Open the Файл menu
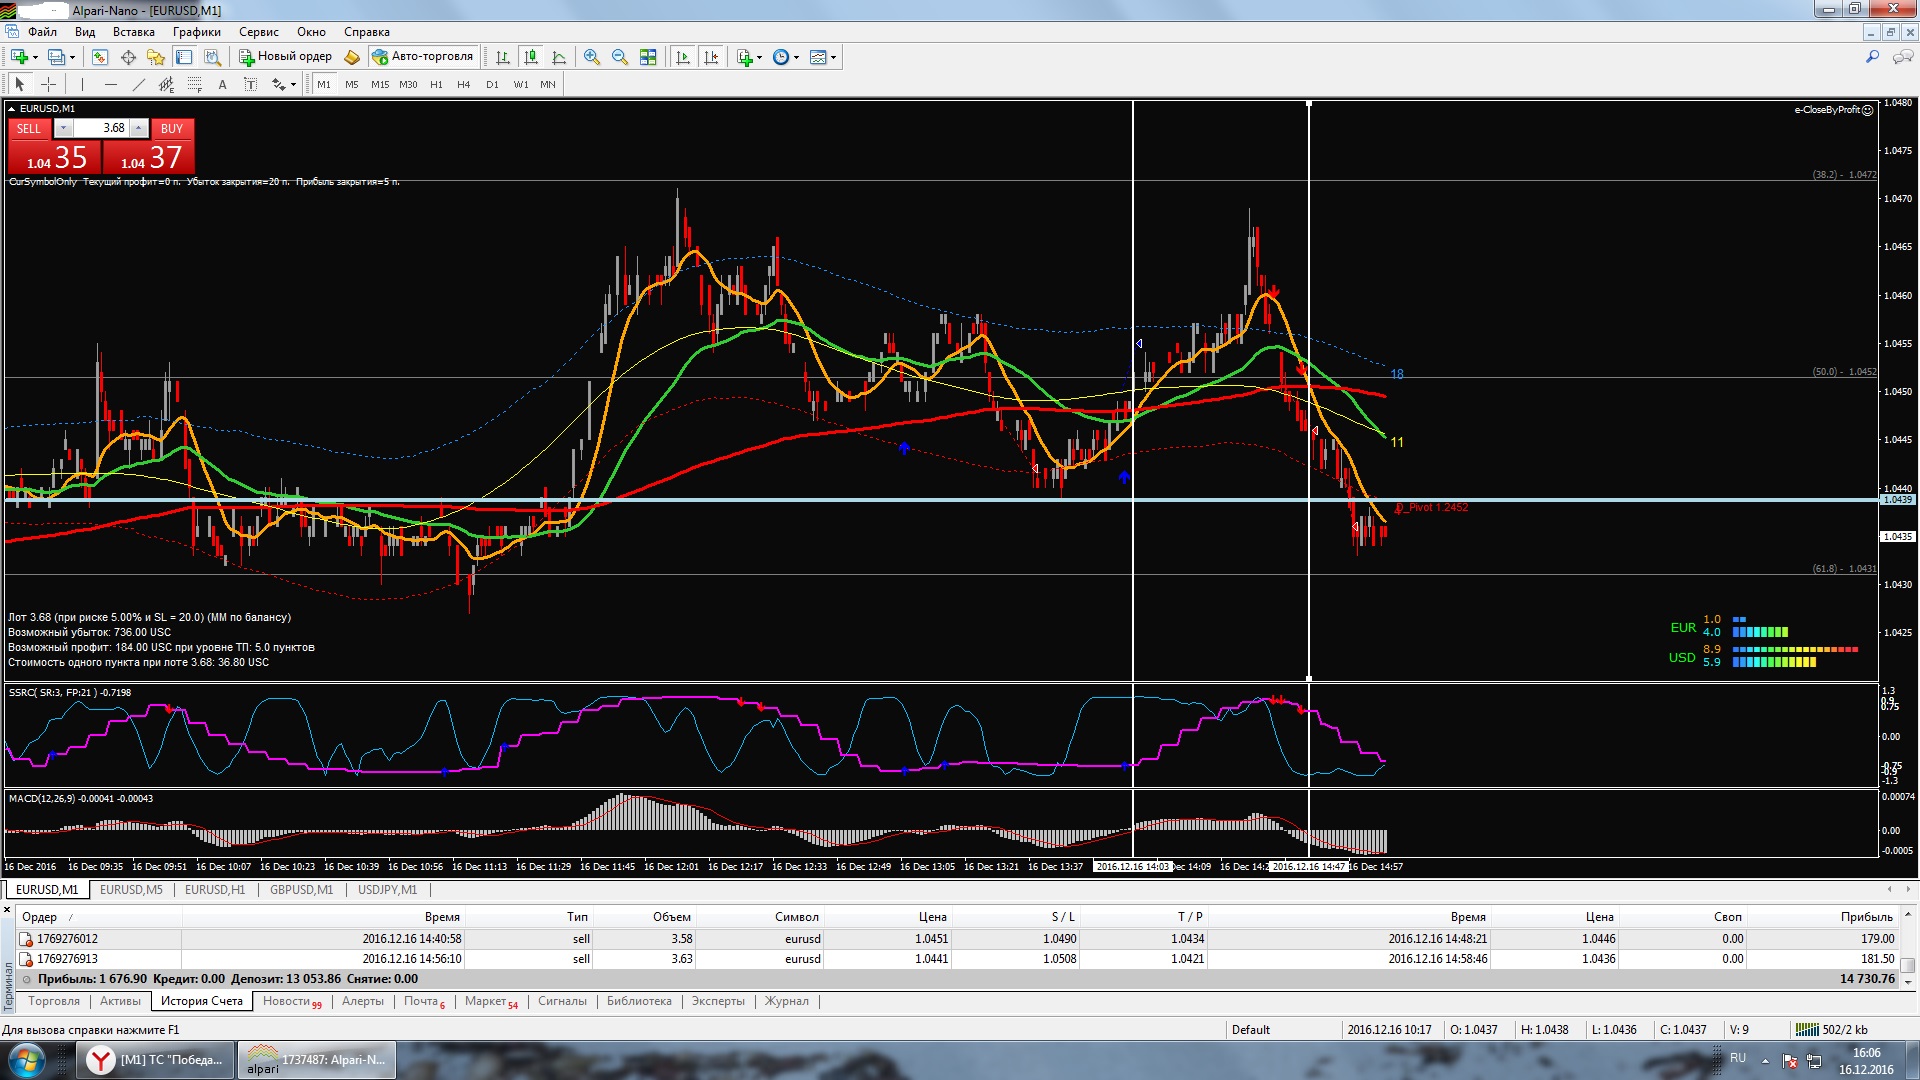 (x=42, y=31)
